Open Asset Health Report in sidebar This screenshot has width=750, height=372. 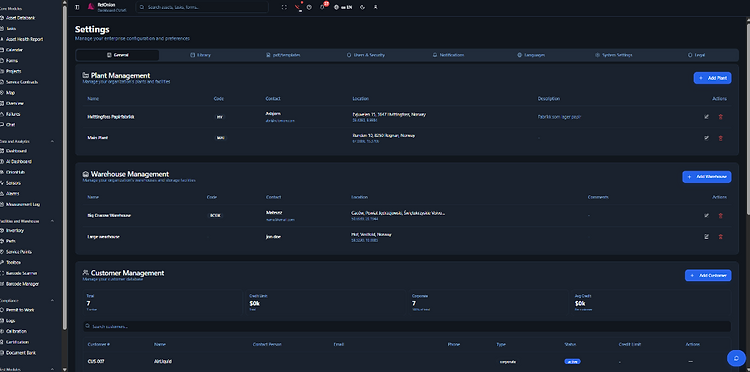[x=24, y=39]
